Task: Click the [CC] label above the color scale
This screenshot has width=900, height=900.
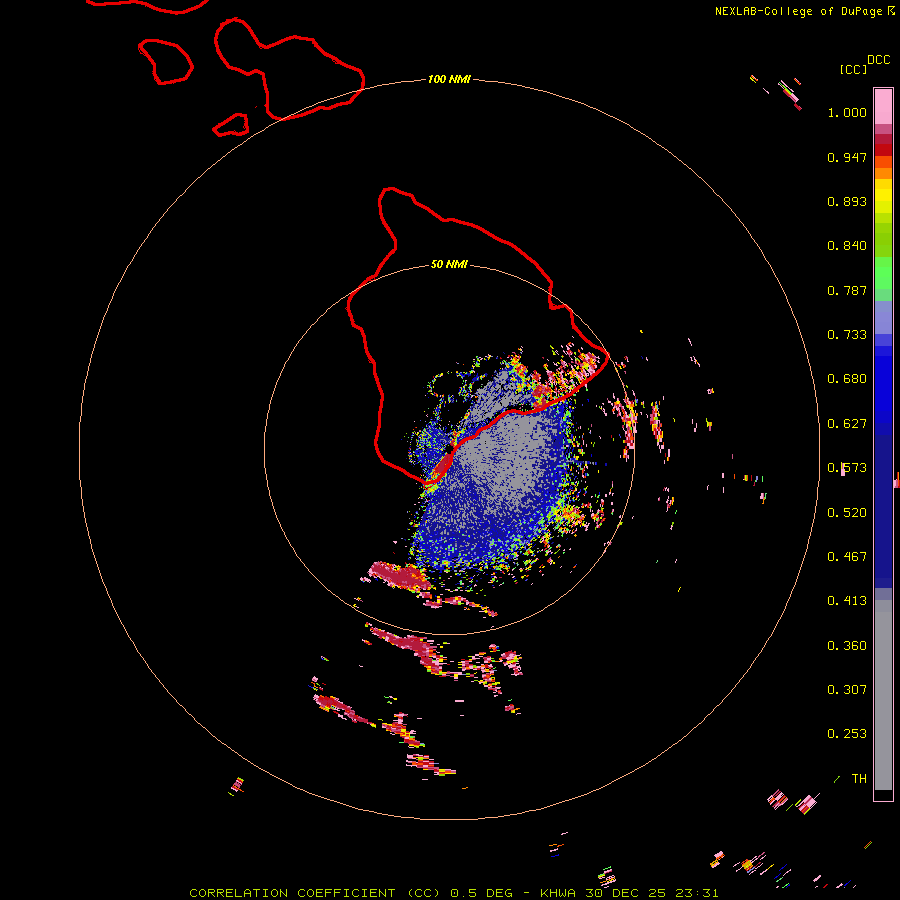Action: click(853, 69)
